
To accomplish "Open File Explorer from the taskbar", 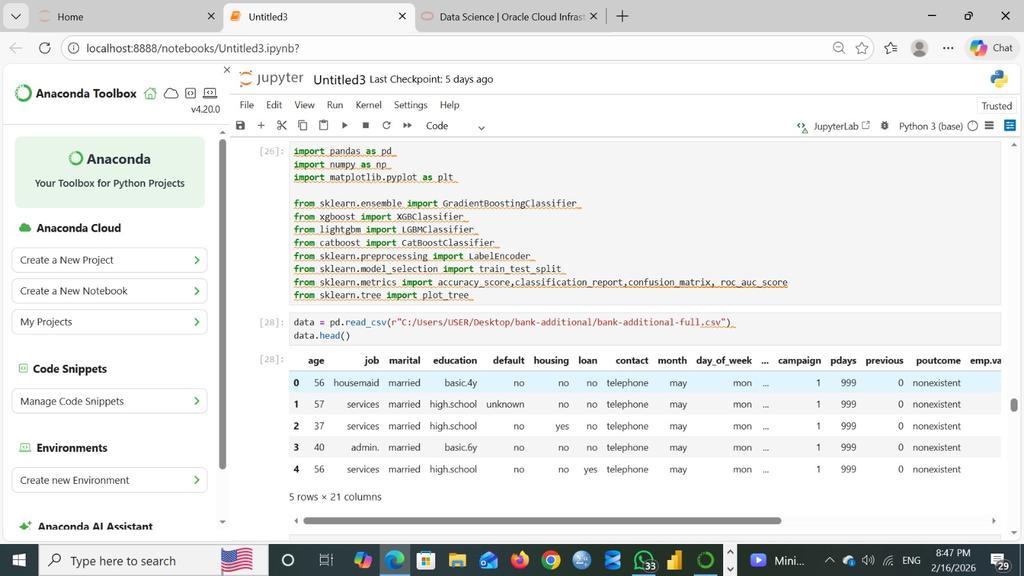I will (x=457, y=560).
